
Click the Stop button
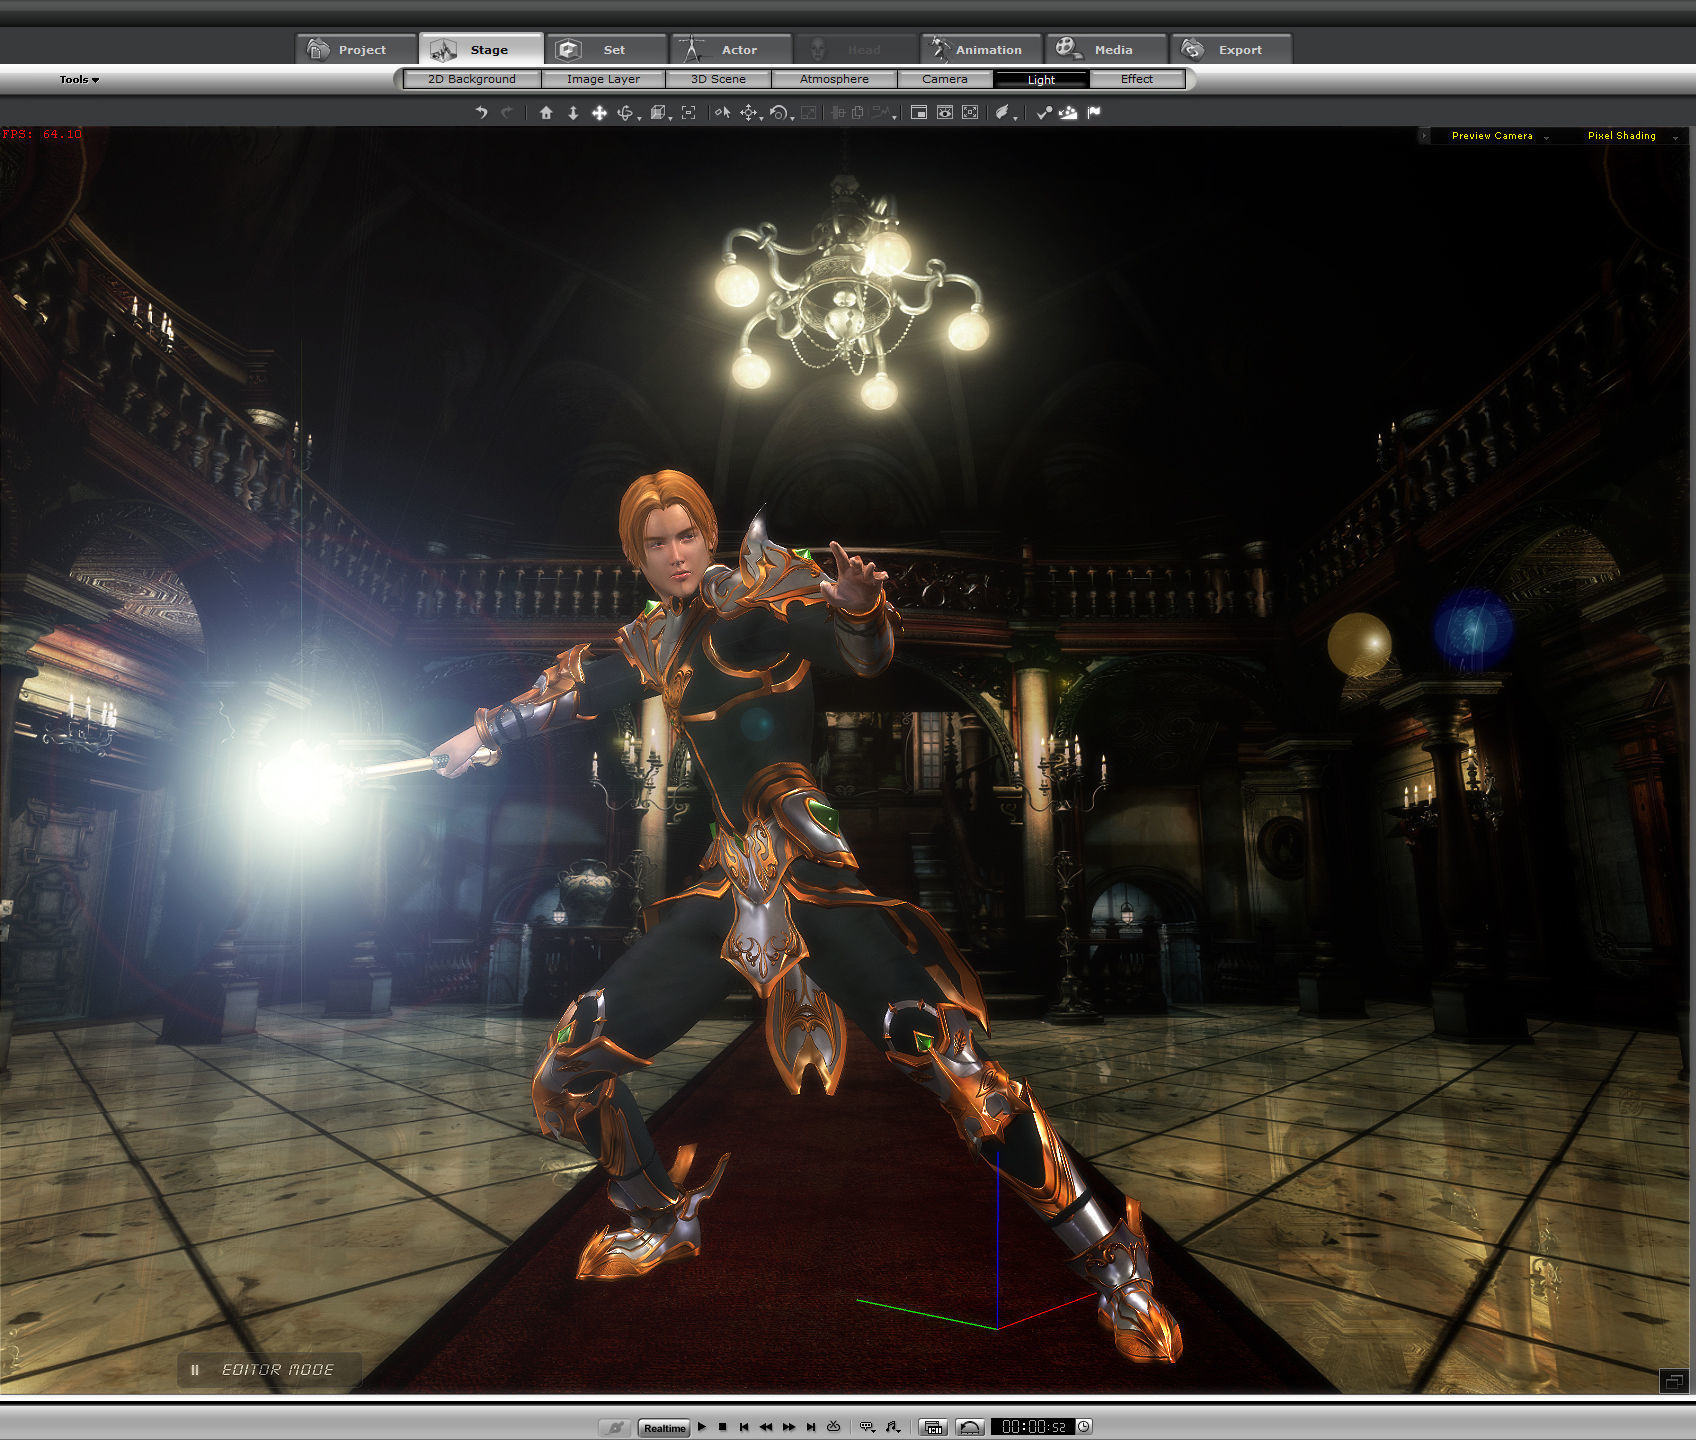tap(722, 1427)
